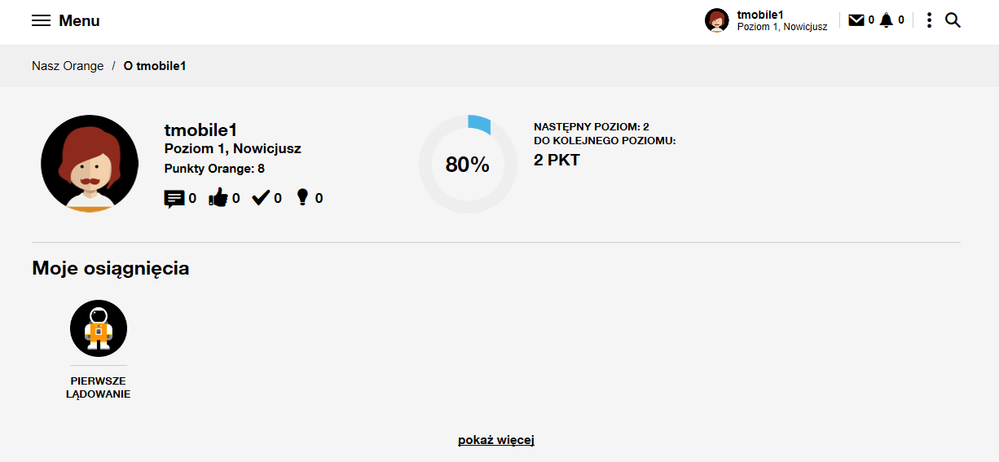This screenshot has width=999, height=462.
Task: Open the bell notifications icon
Action: pos(886,20)
